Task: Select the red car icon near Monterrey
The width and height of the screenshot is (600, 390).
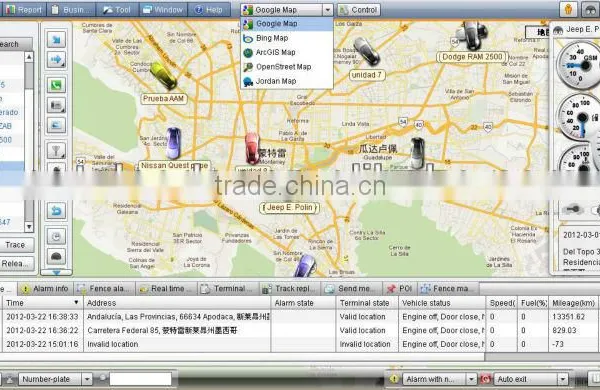Action: pos(252,148)
